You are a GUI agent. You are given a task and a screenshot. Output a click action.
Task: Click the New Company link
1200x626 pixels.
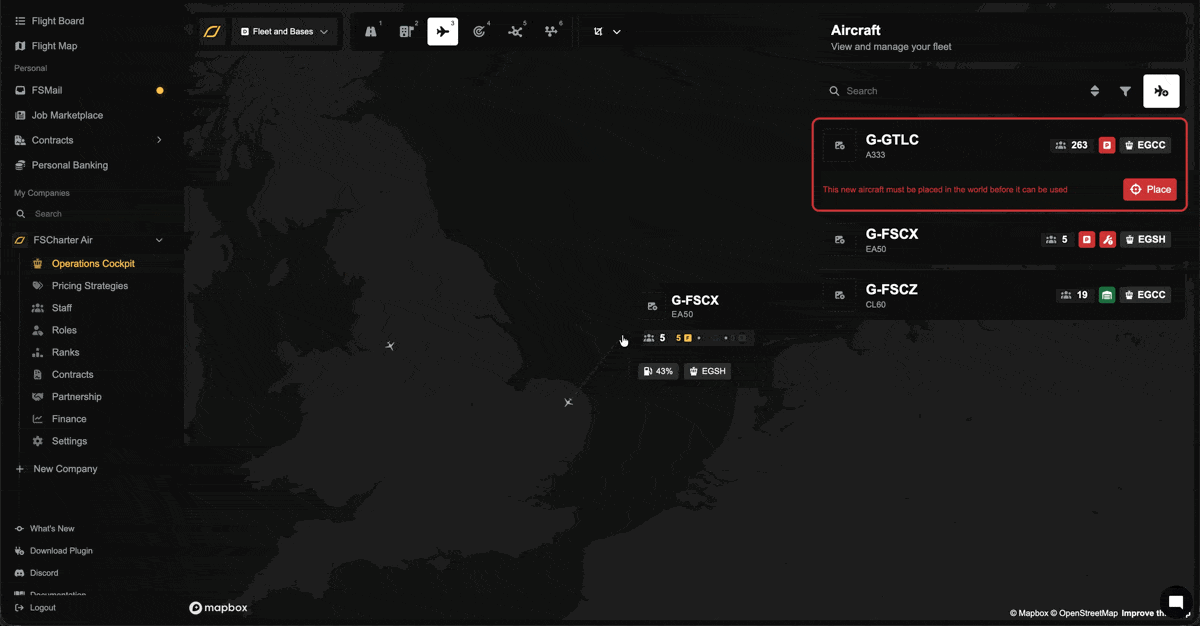click(x=65, y=469)
